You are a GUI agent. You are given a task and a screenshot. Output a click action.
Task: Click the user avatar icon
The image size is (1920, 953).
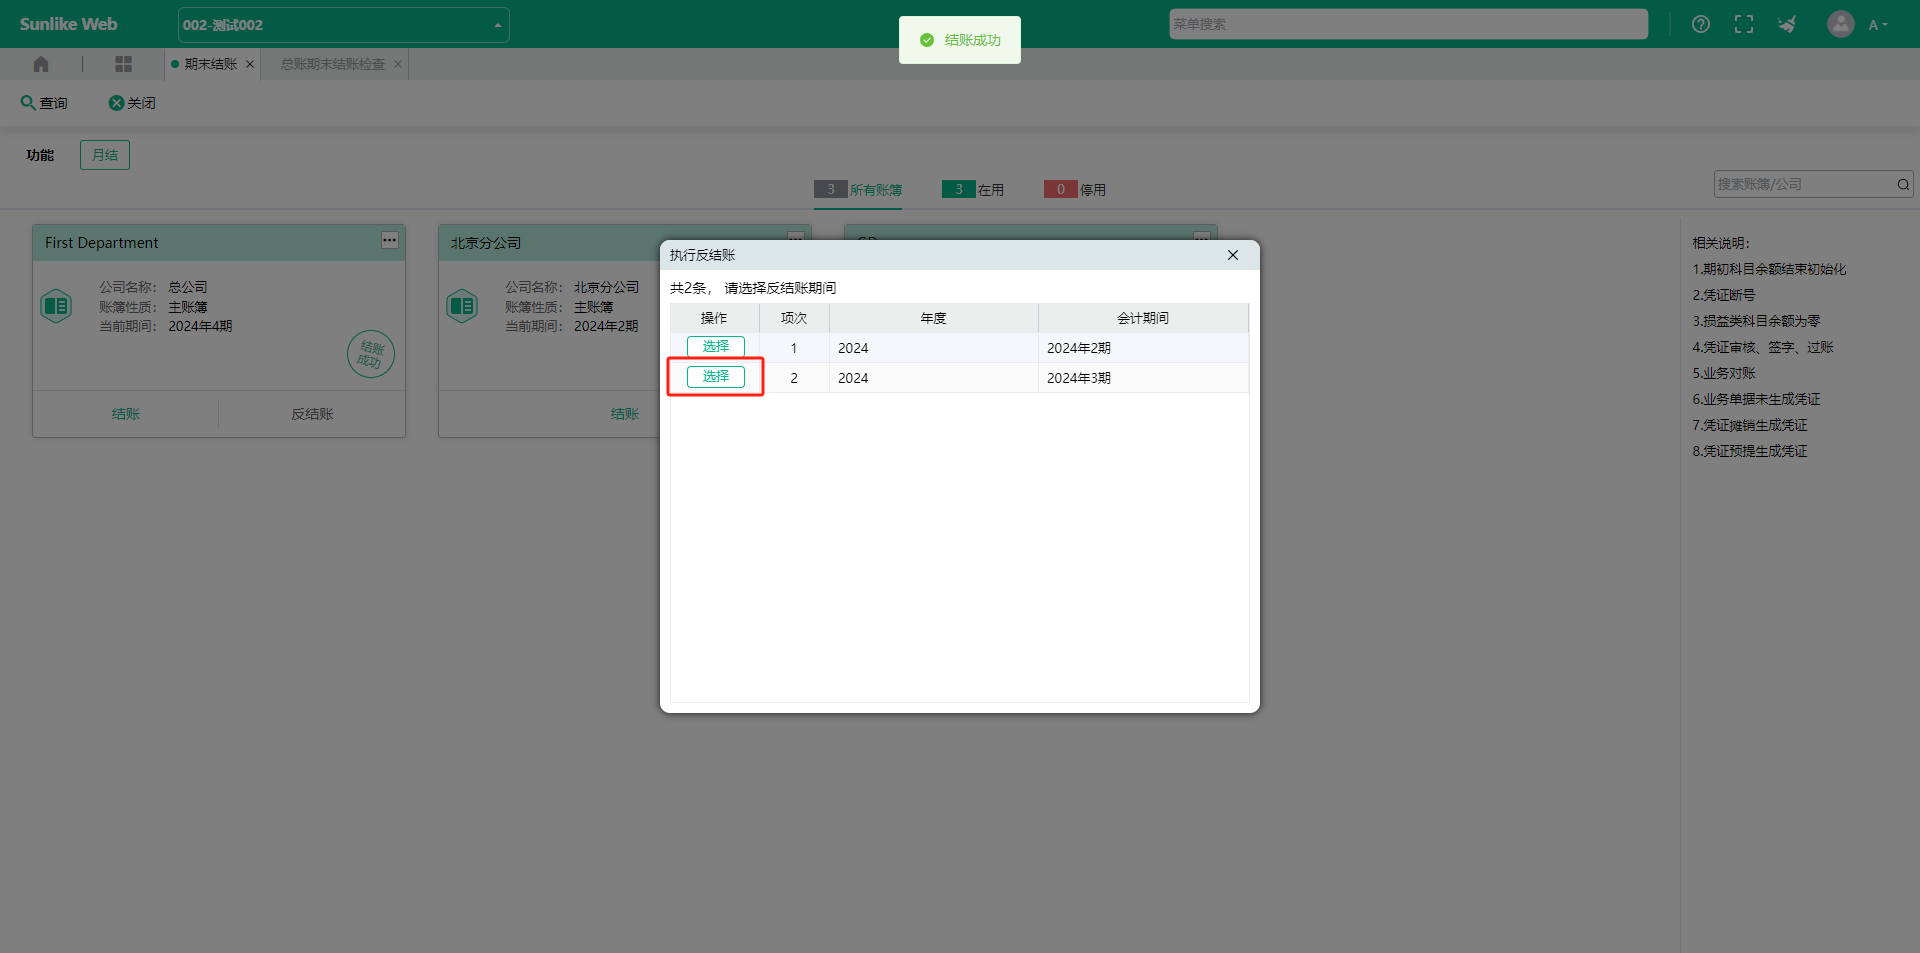pyautogui.click(x=1840, y=24)
